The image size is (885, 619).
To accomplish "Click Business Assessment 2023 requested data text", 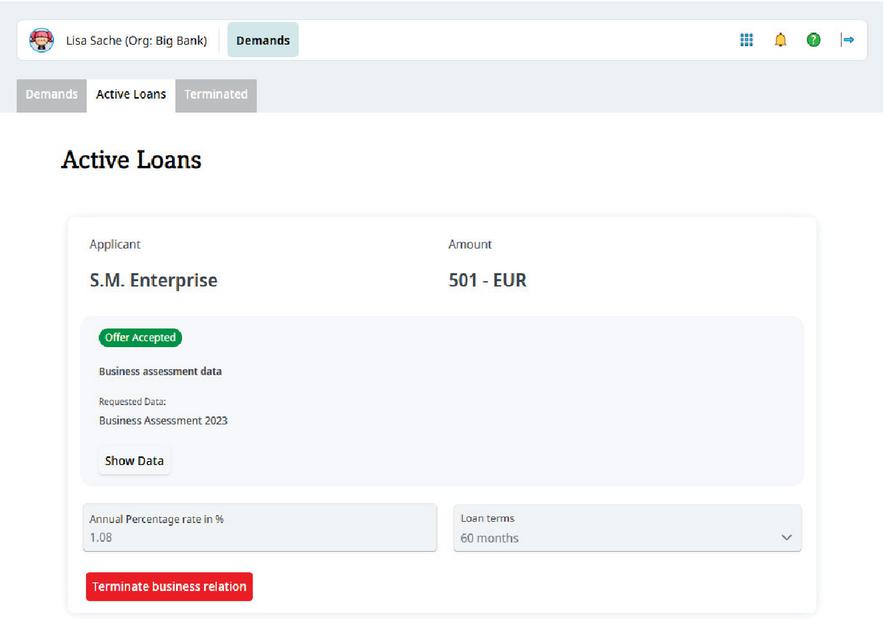I will [x=163, y=421].
